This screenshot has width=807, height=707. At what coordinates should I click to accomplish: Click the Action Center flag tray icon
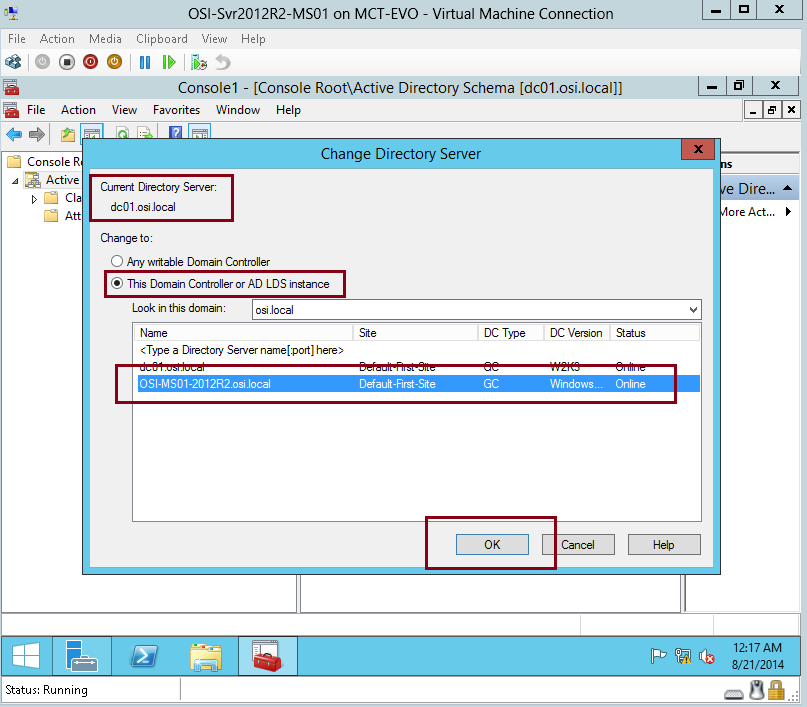658,656
